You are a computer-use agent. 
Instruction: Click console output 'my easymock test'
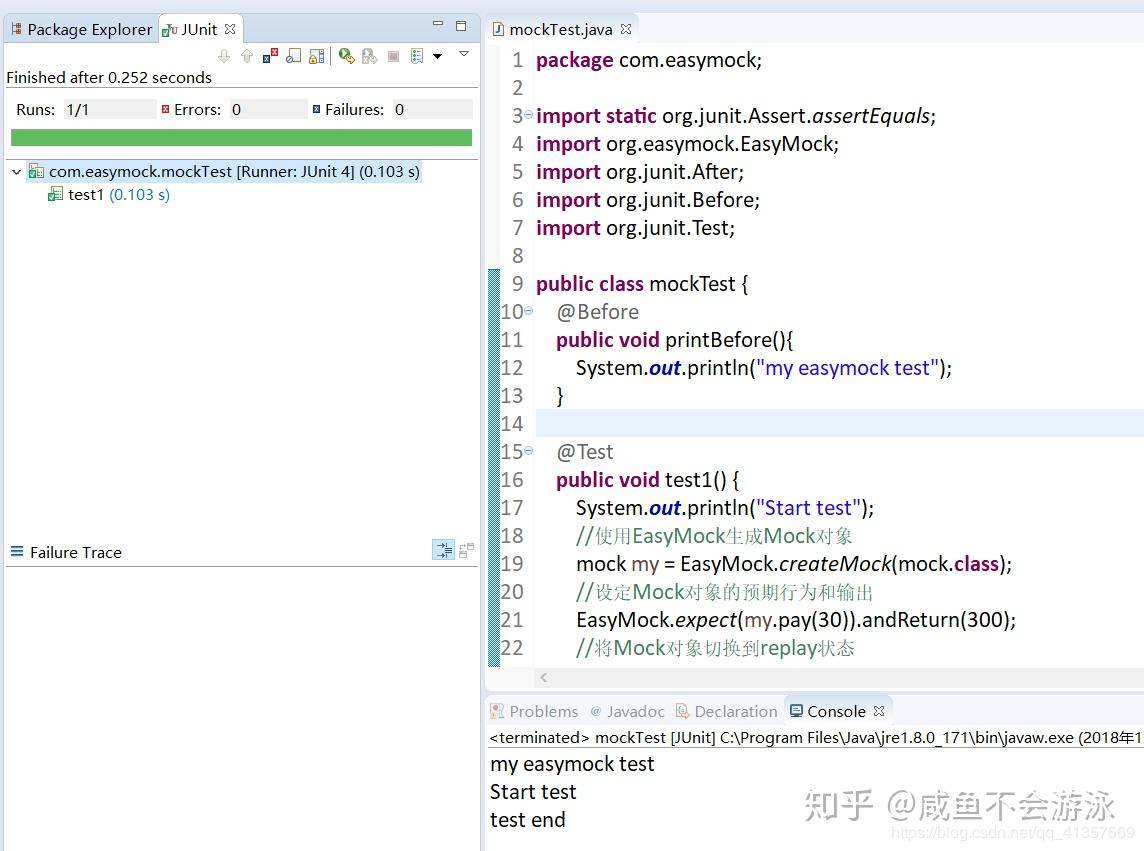coord(572,764)
